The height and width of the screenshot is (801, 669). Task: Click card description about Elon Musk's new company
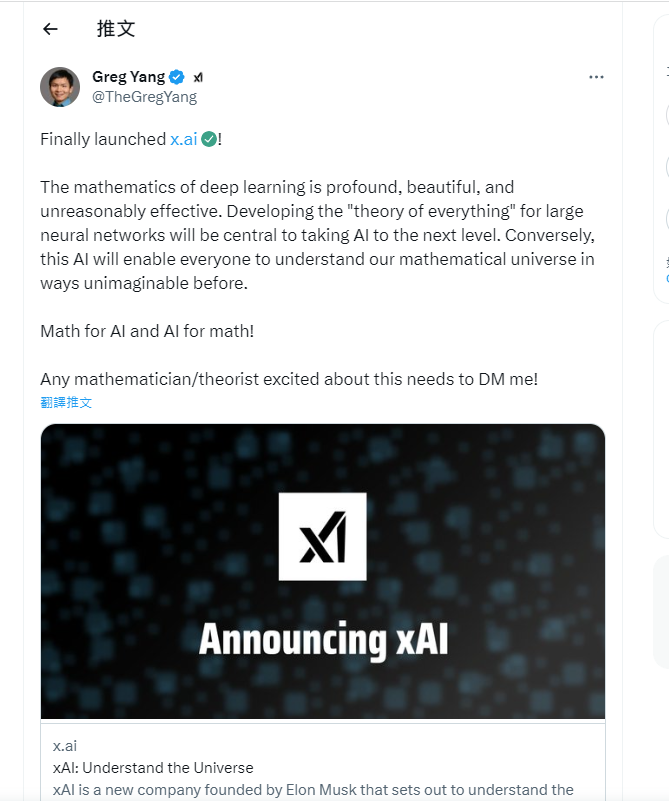313,790
